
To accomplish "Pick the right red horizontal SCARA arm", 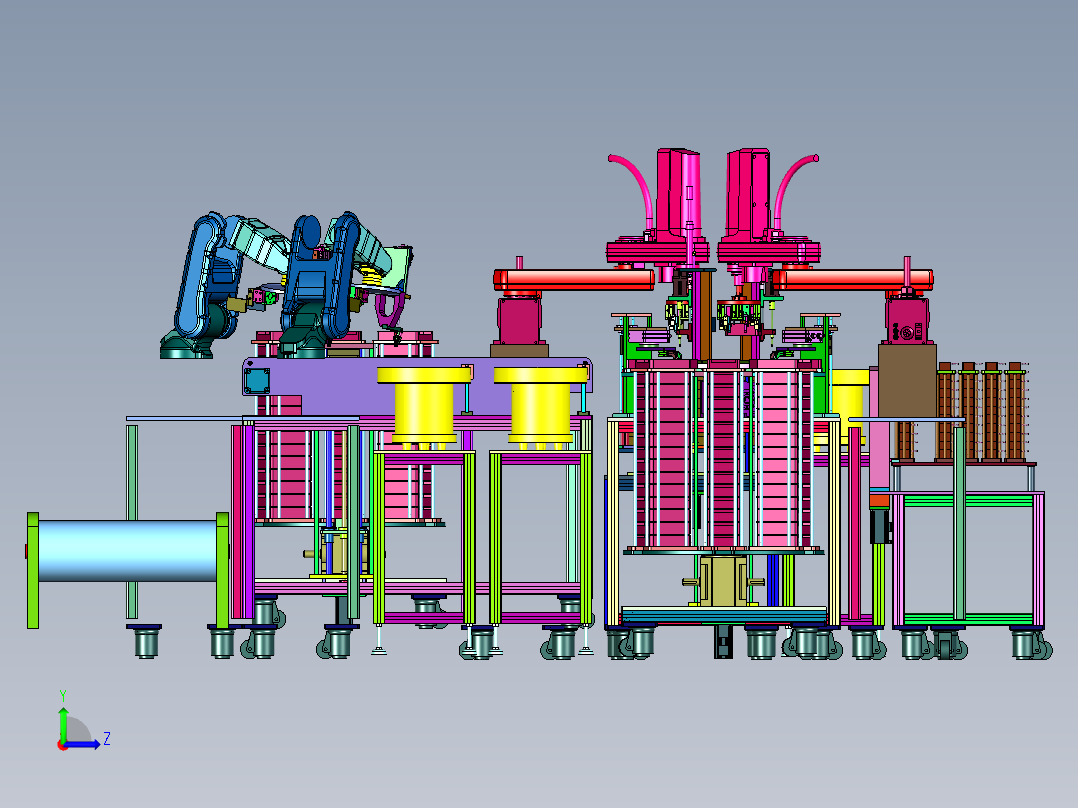I will 852,280.
